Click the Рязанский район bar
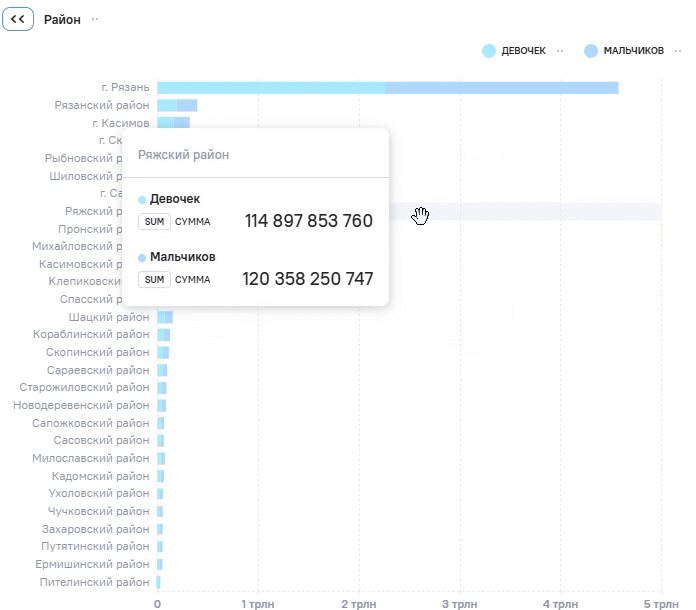 (x=178, y=106)
